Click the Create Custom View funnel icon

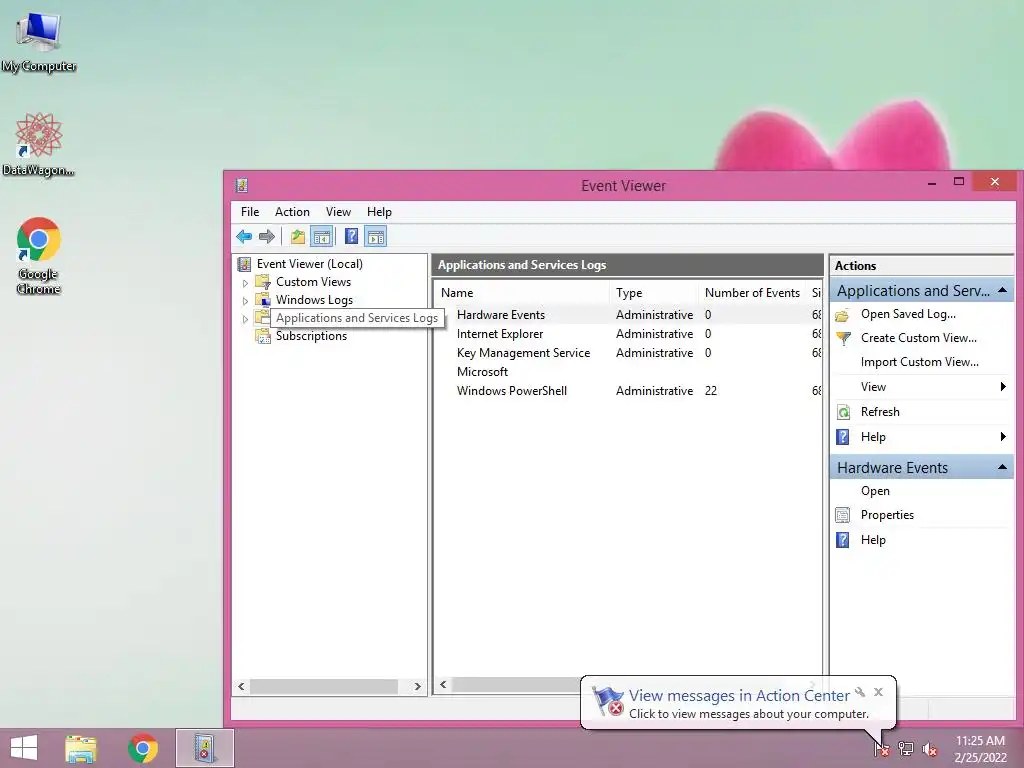point(843,338)
